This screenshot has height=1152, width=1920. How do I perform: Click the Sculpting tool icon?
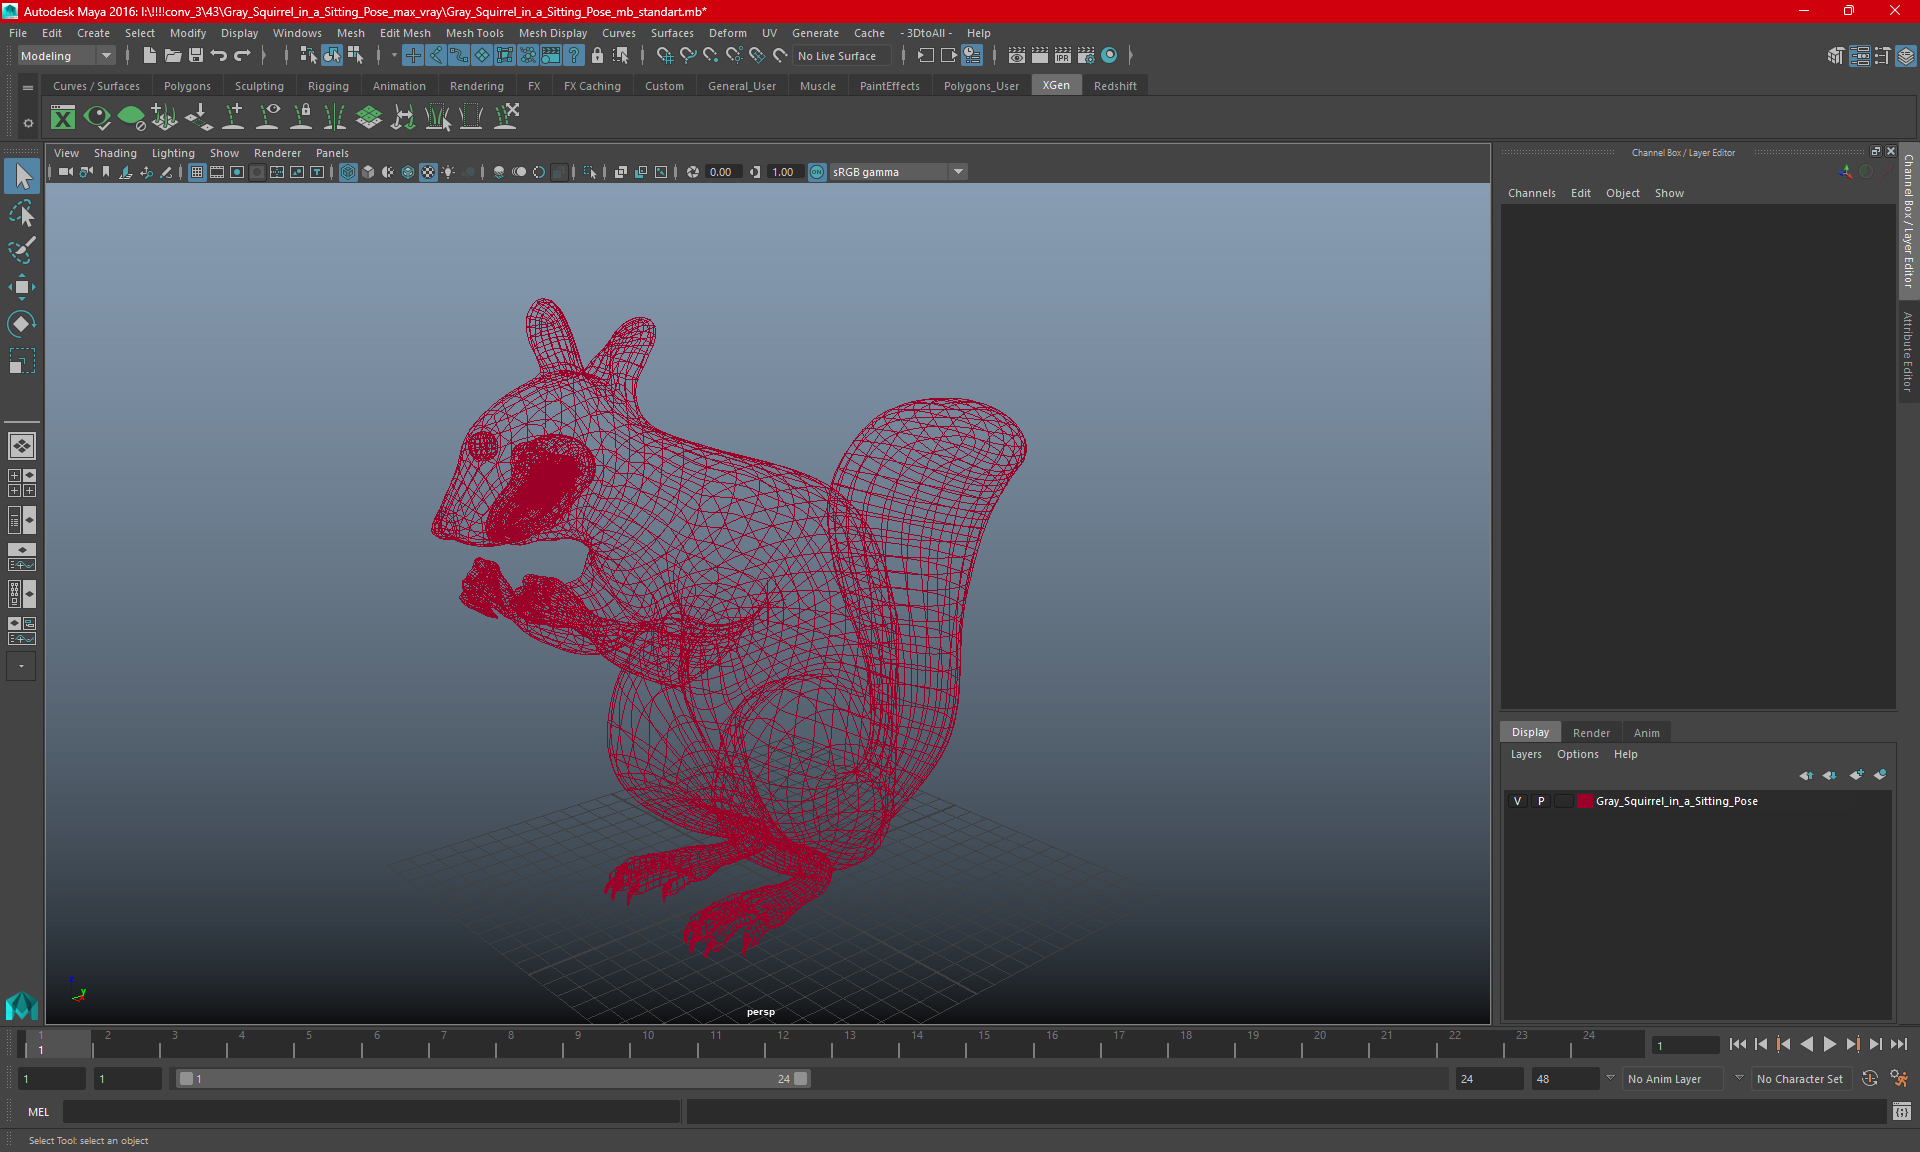click(x=258, y=85)
